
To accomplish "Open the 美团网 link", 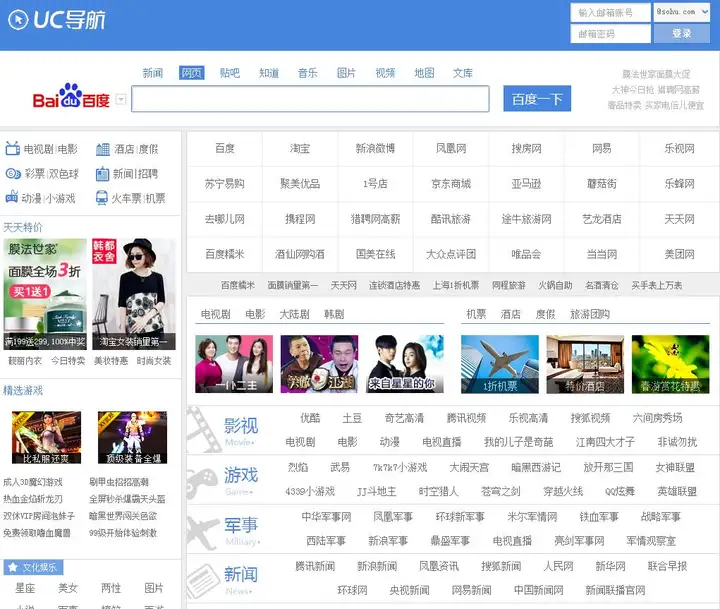I will pos(679,254).
